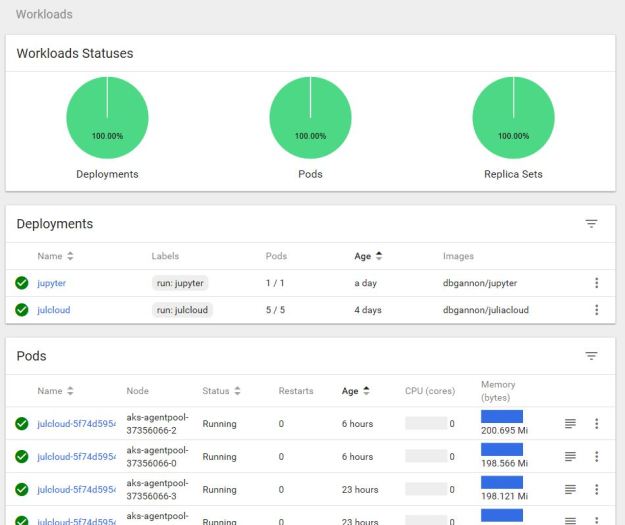Sort Deployments by Name column

(x=56, y=257)
